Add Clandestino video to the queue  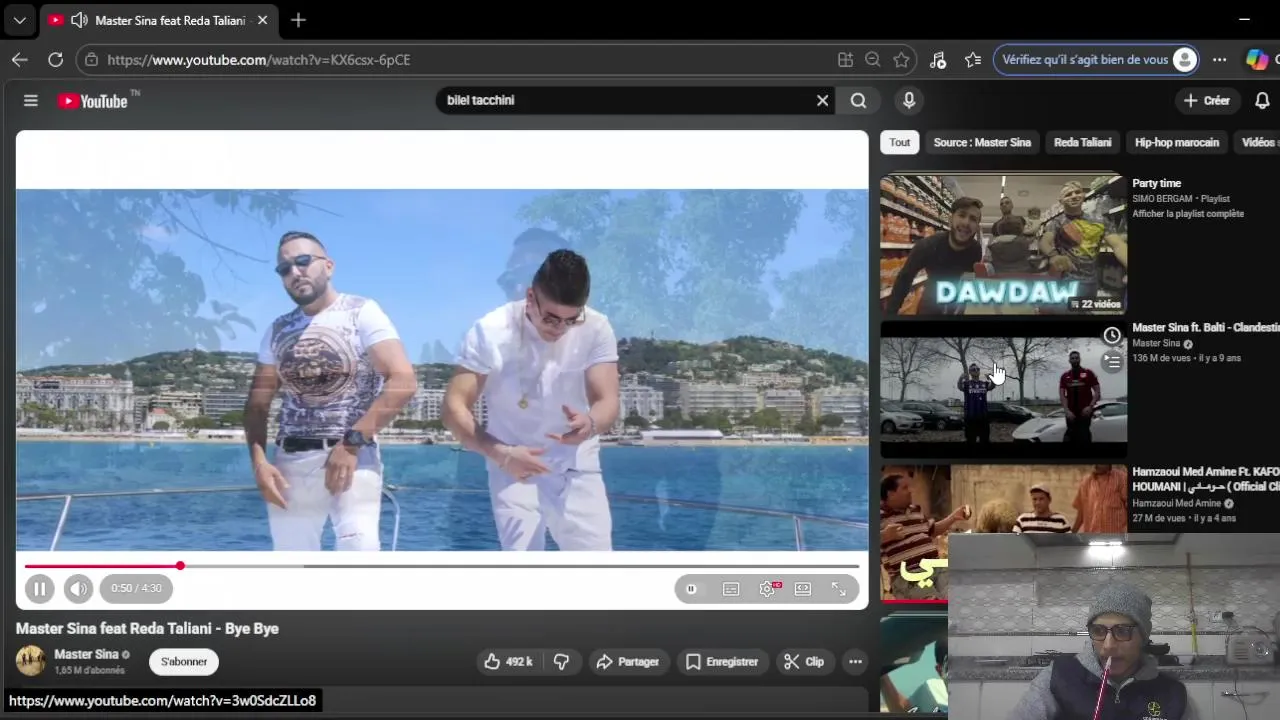pos(1112,362)
